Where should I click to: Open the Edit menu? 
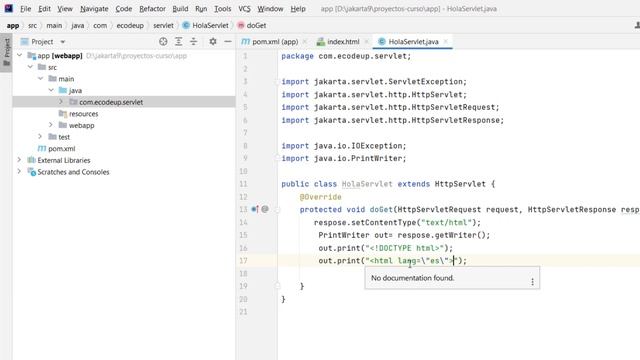click(x=44, y=9)
